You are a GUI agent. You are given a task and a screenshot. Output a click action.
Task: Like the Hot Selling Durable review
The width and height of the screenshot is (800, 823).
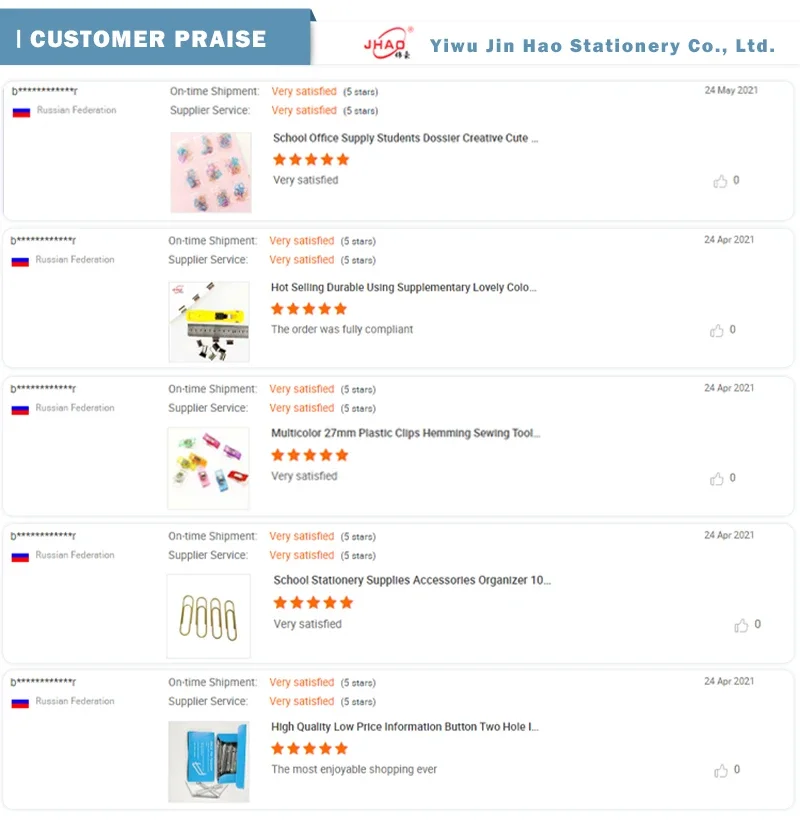coord(717,331)
